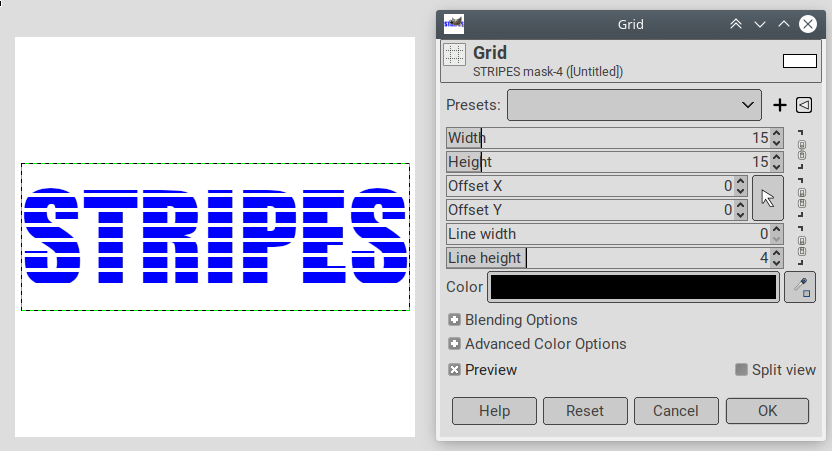Click the Offset Y input field

[x=591, y=210]
